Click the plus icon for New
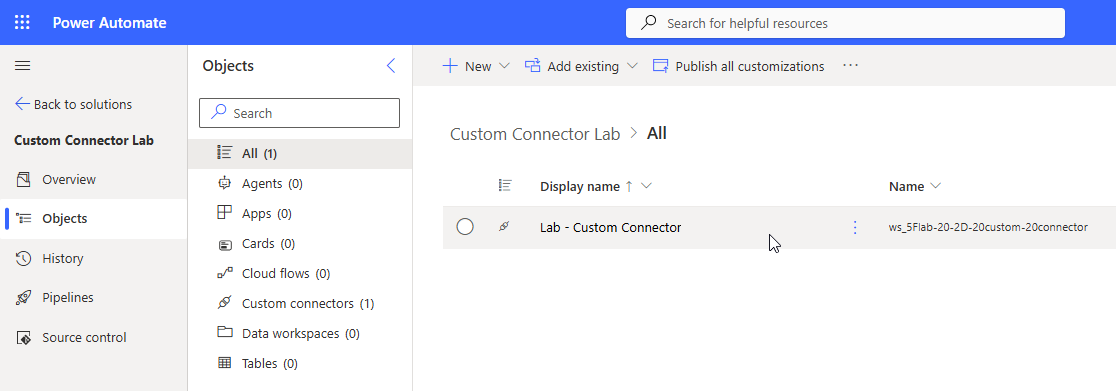 450,66
